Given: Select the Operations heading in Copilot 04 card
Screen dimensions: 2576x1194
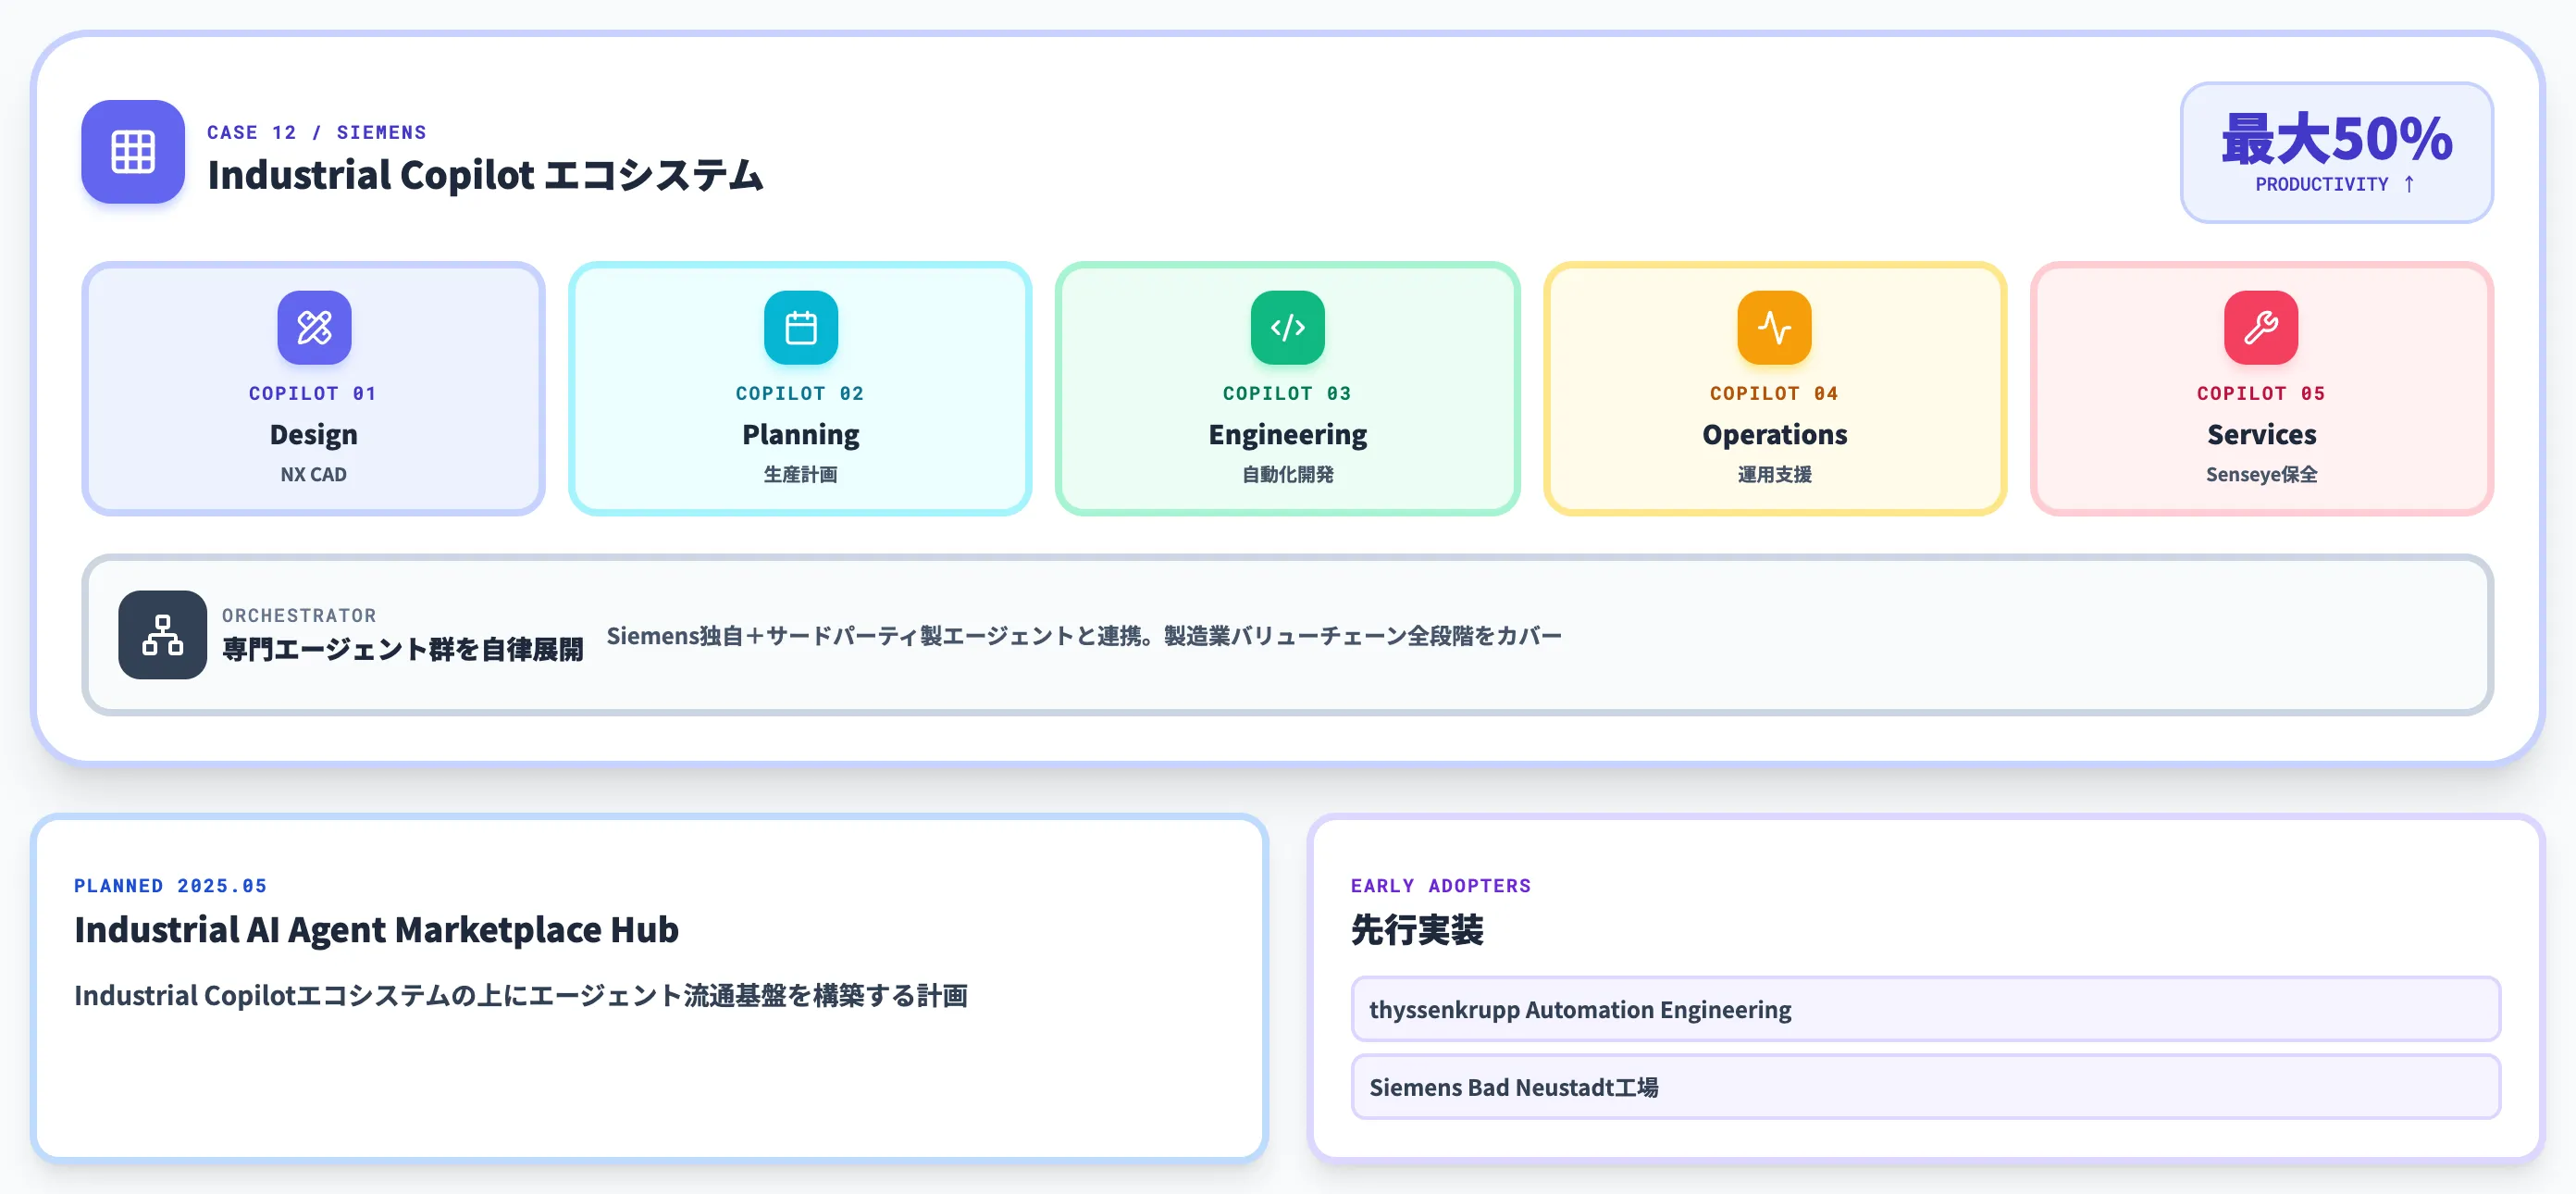Looking at the screenshot, I should [x=1775, y=435].
